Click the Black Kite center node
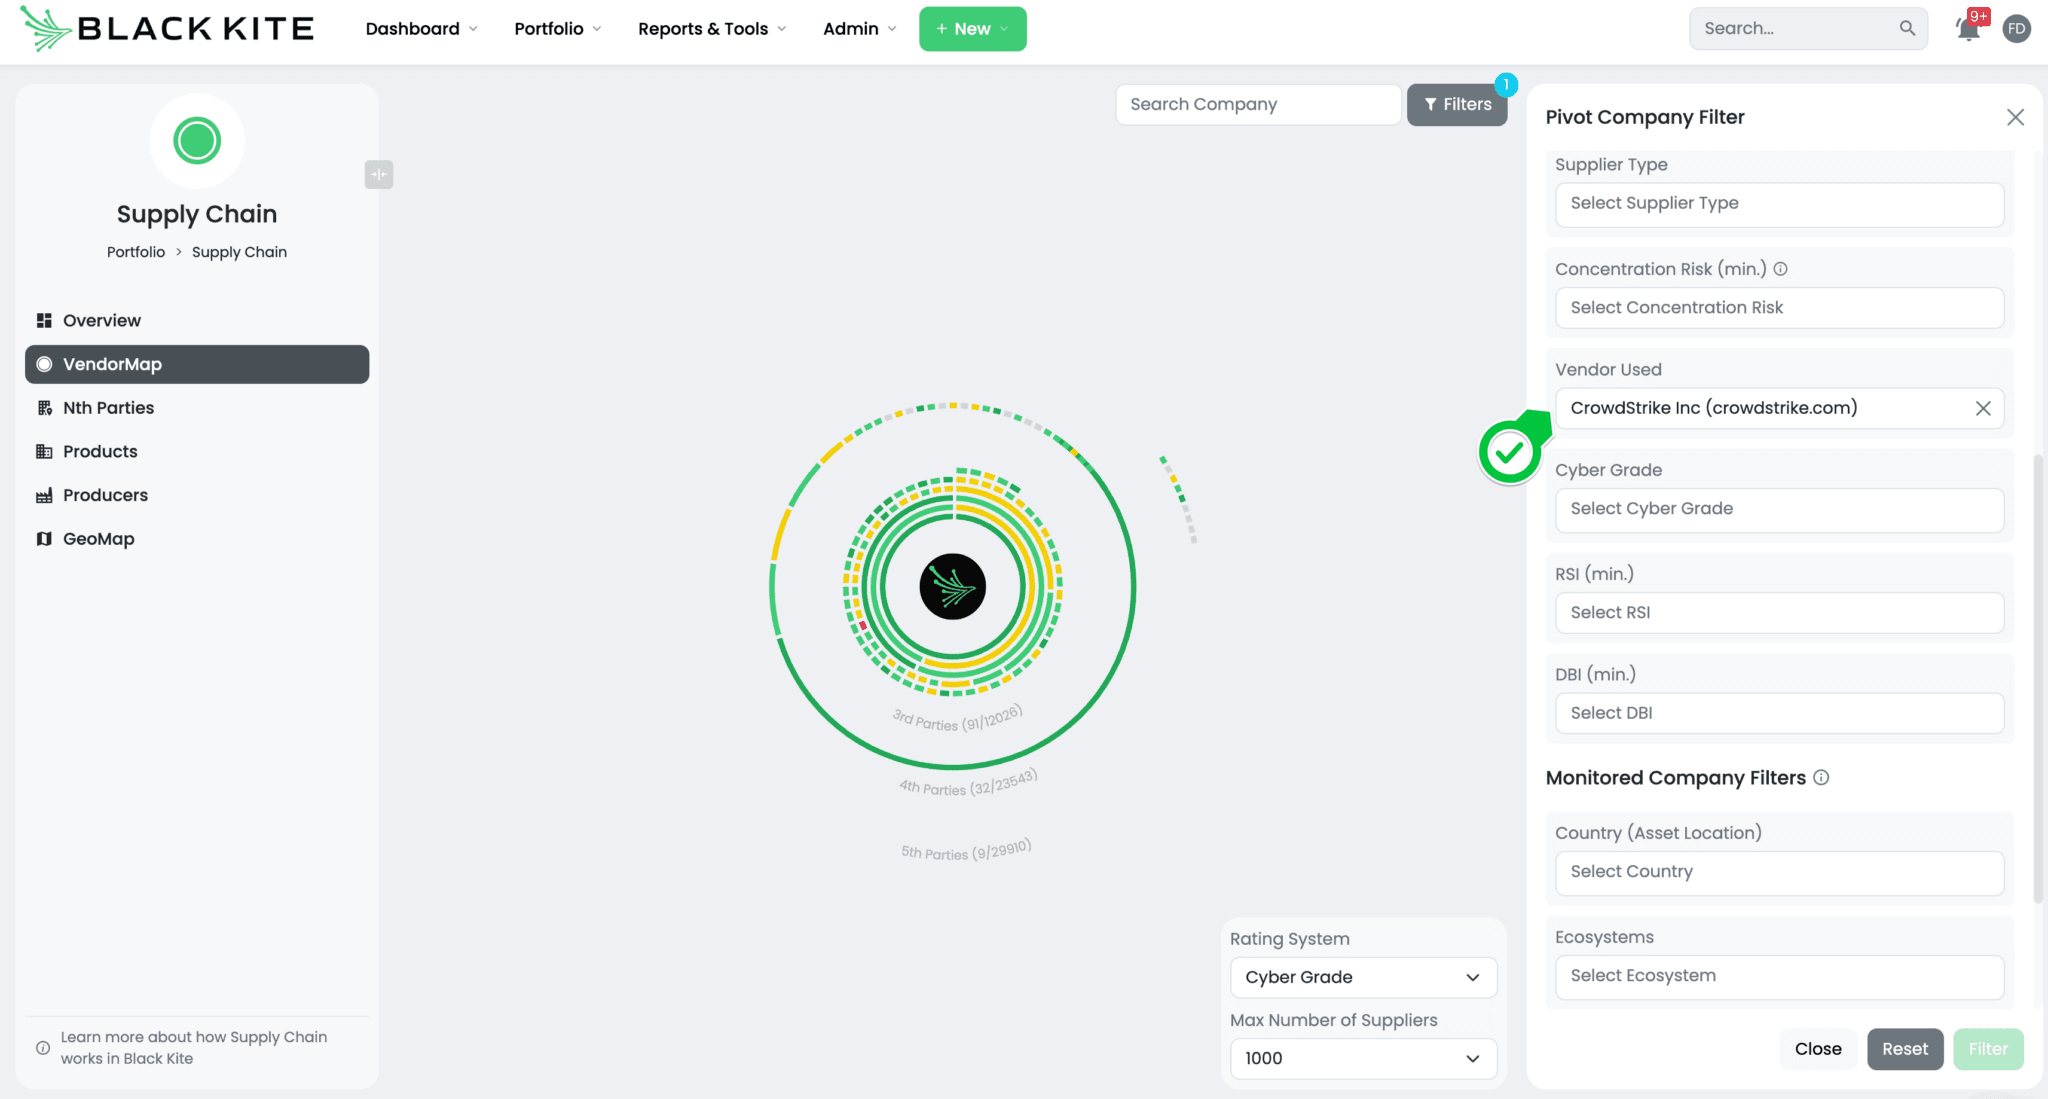The height and width of the screenshot is (1099, 2048). click(x=952, y=587)
